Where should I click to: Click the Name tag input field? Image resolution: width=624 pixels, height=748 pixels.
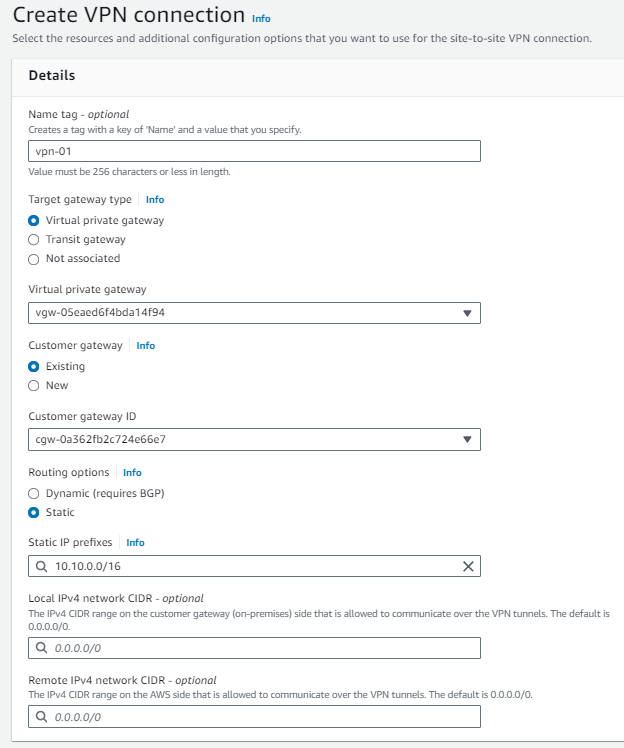click(x=255, y=151)
